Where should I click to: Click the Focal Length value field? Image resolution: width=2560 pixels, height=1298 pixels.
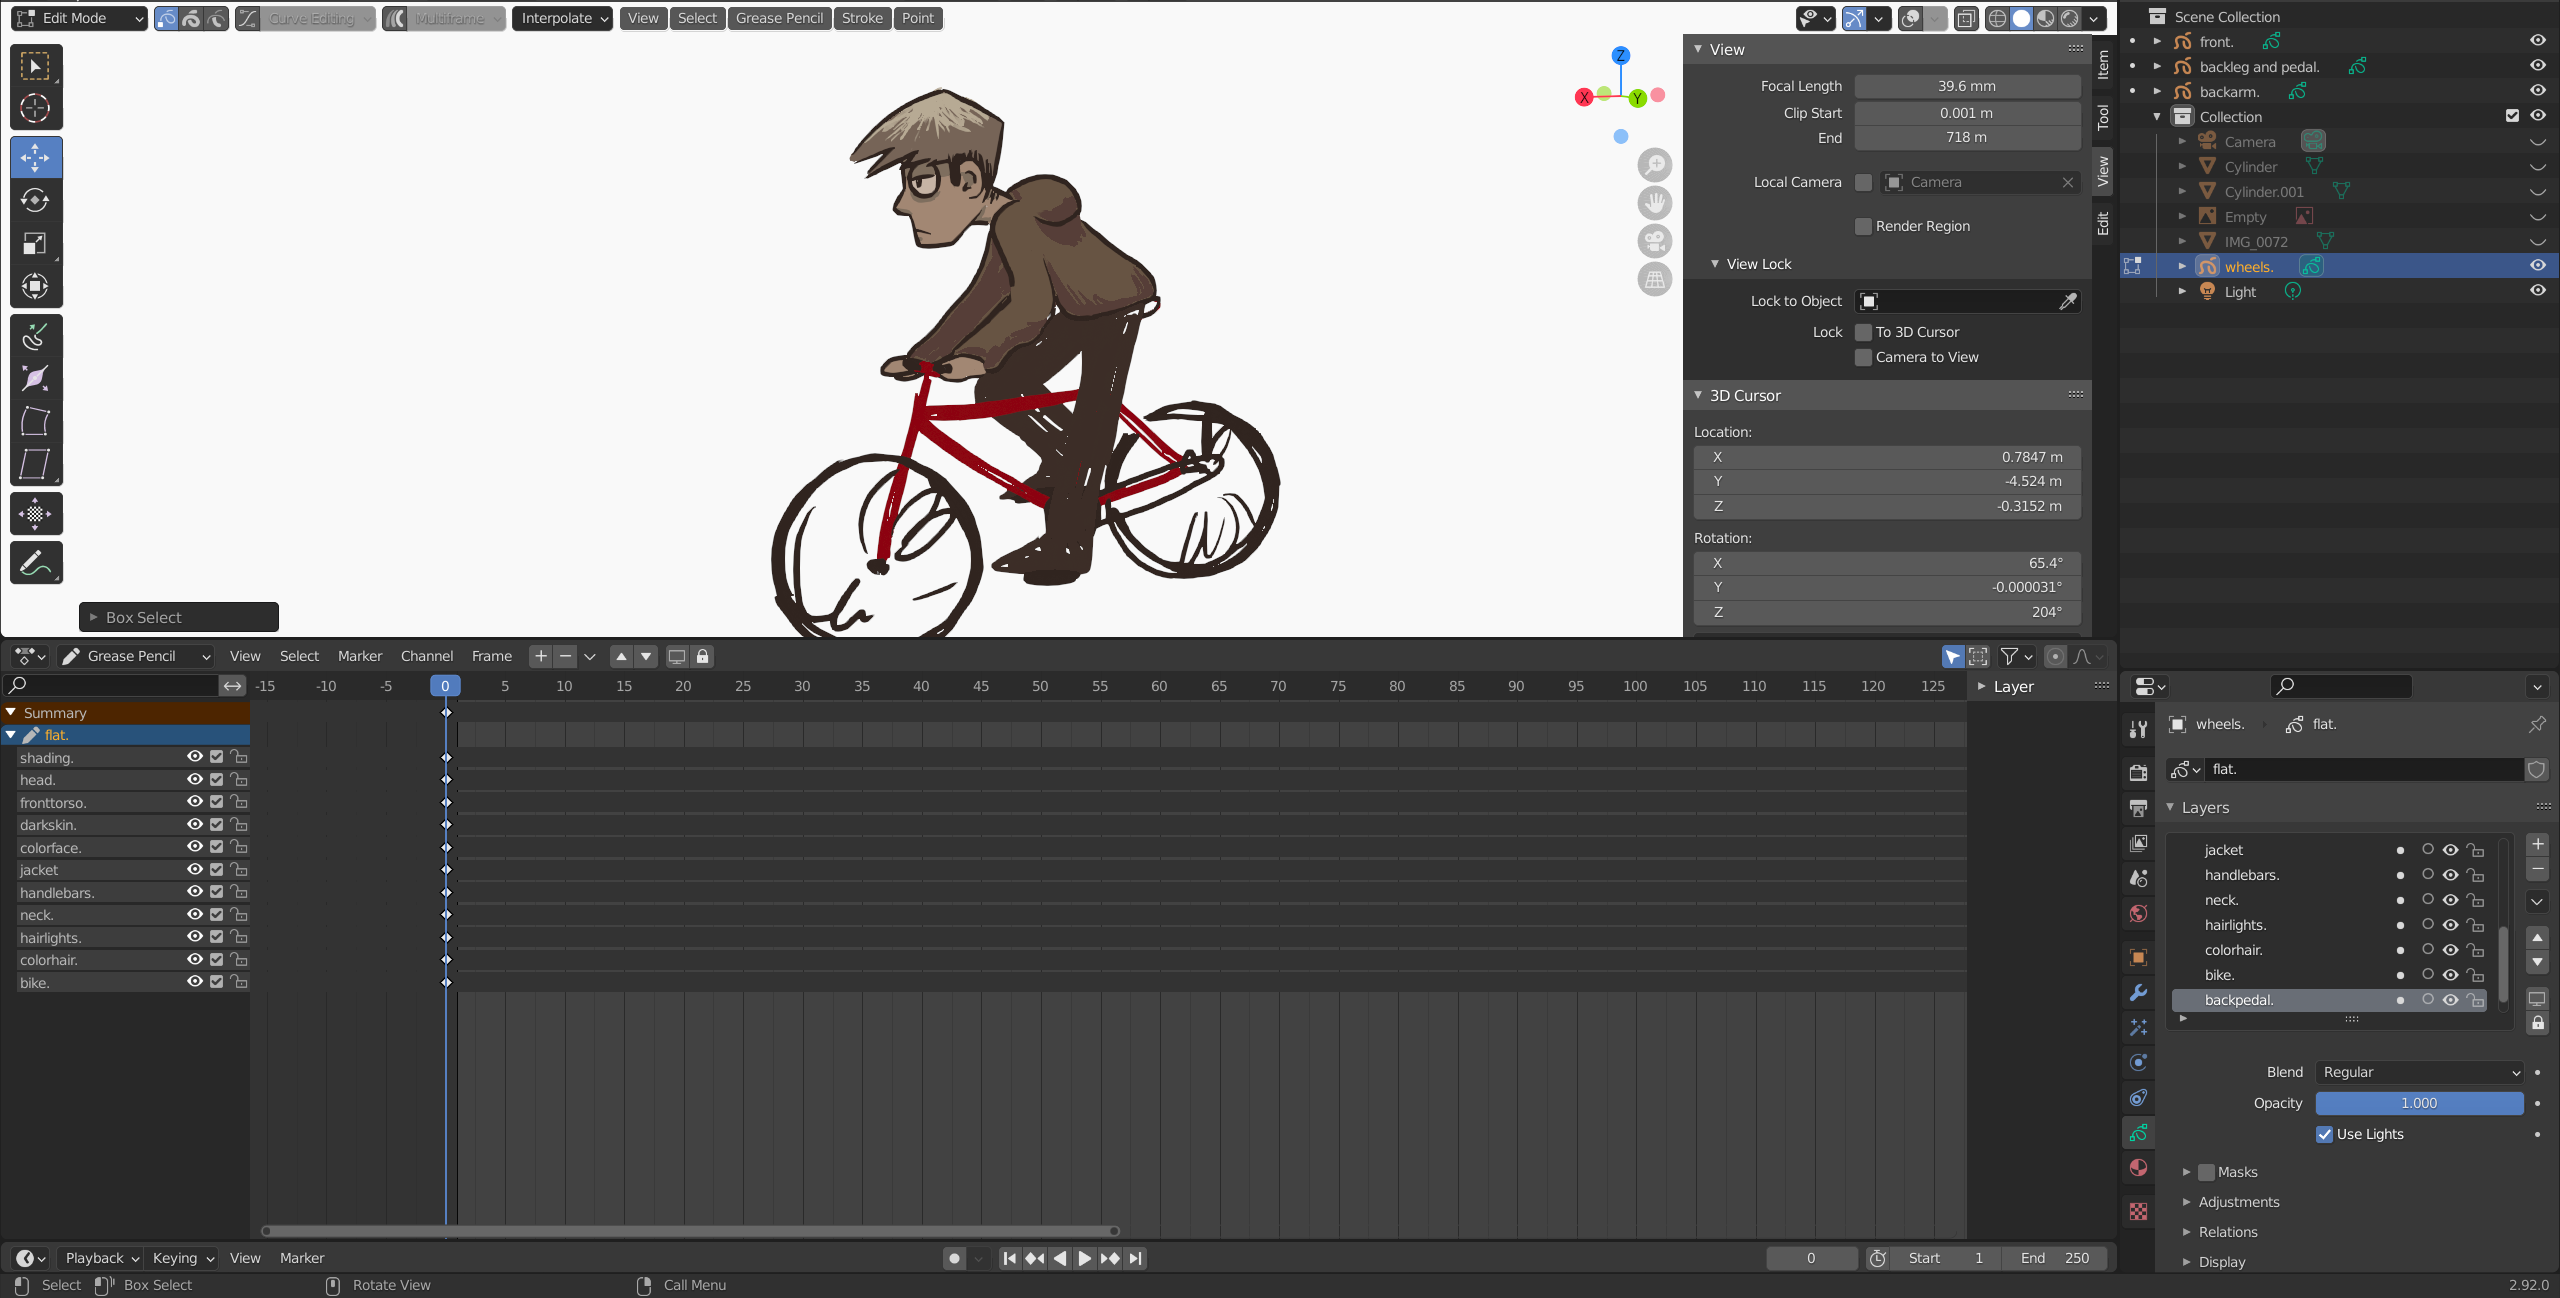pos(1967,86)
